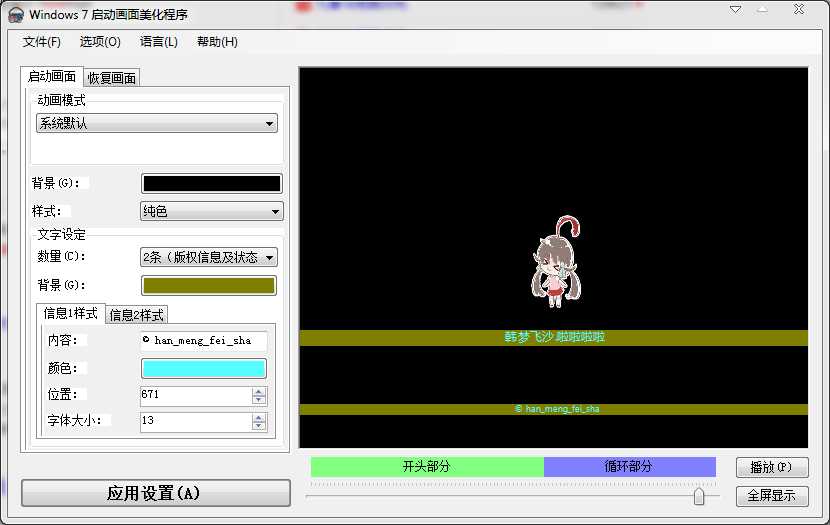The width and height of the screenshot is (830, 525).
Task: Select the 信息2样式 tab
Action: pyautogui.click(x=137, y=315)
